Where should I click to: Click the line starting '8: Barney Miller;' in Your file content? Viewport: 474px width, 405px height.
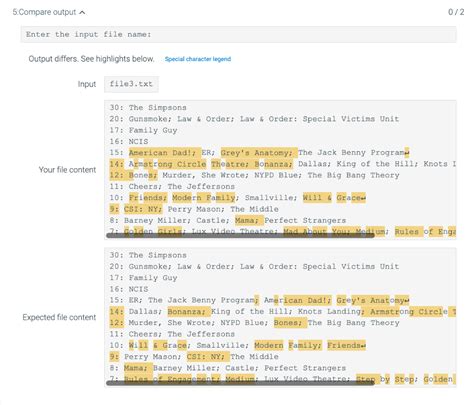tap(228, 221)
